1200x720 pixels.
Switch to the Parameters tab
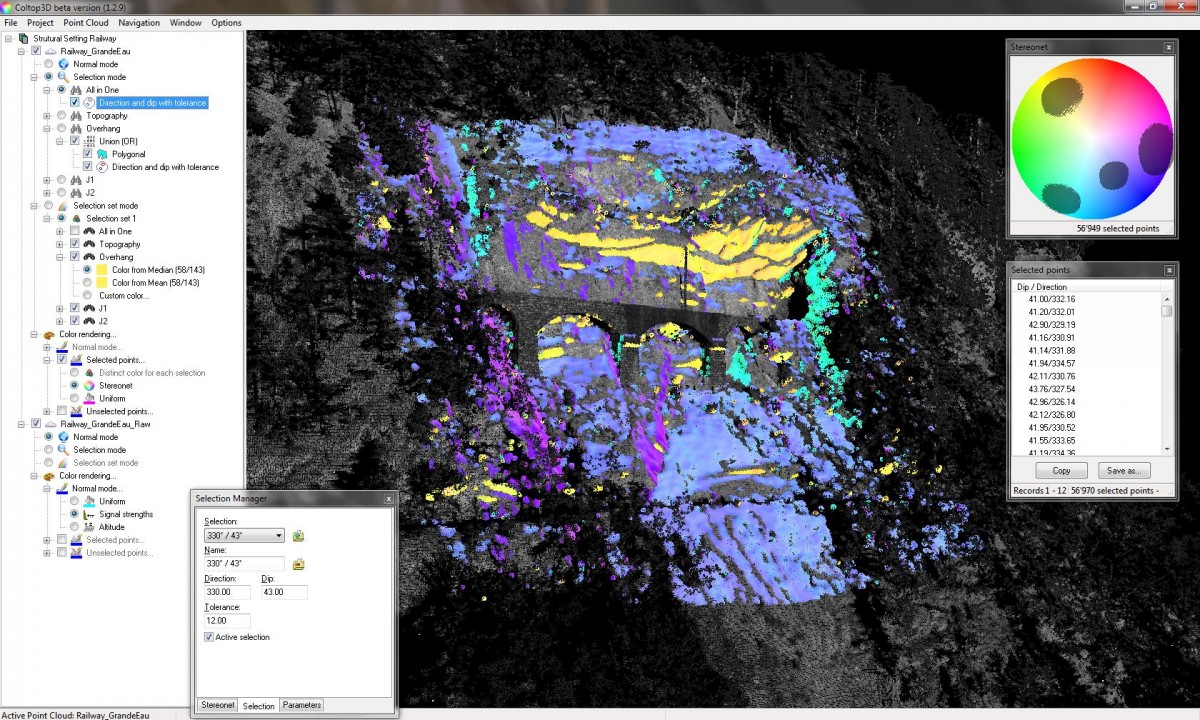pos(301,705)
